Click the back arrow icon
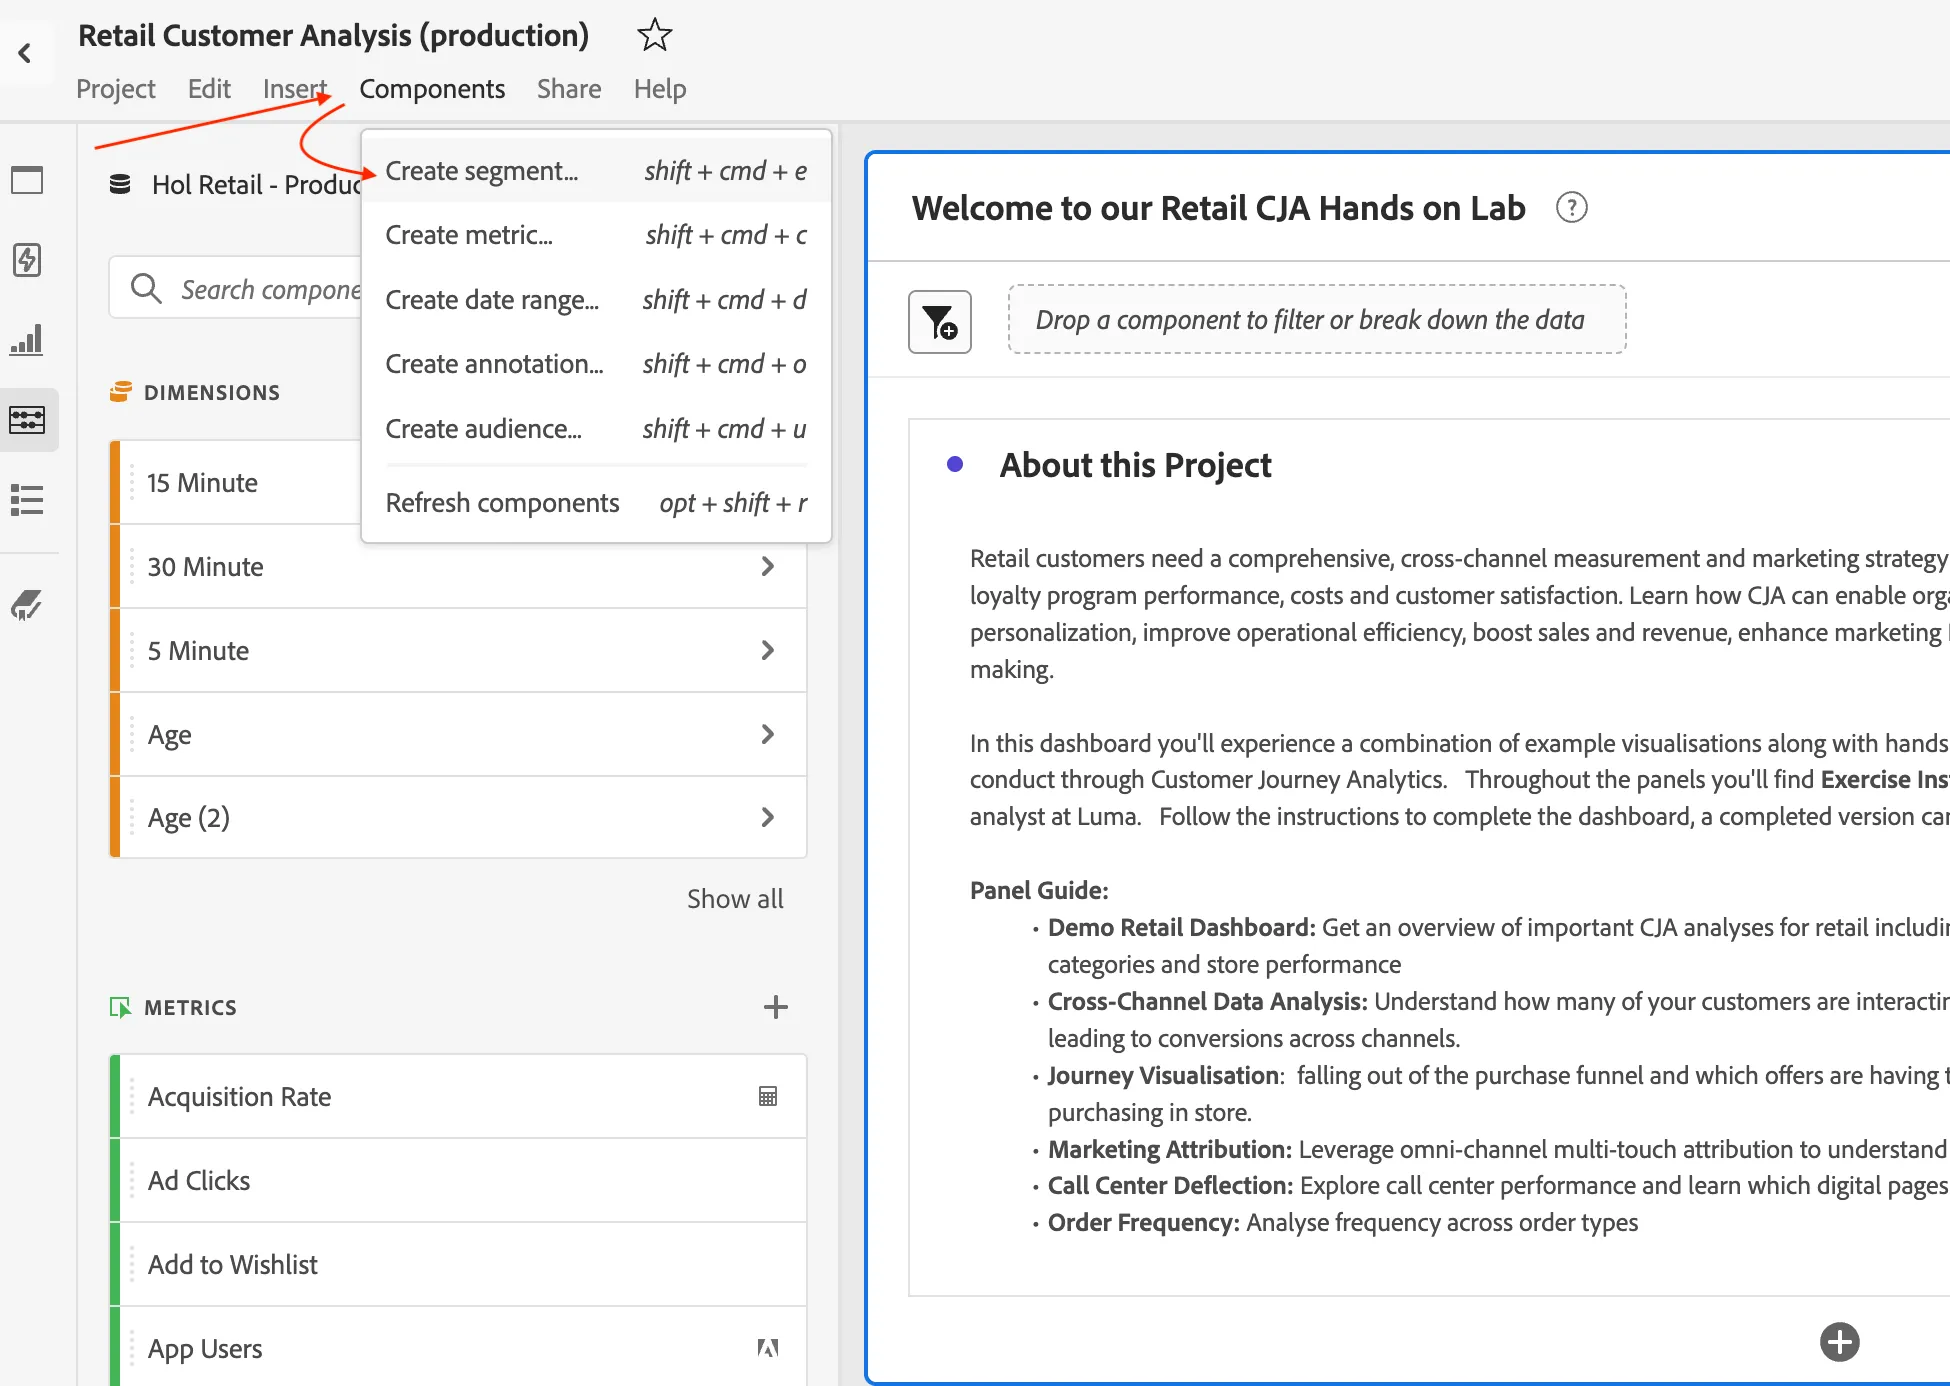The height and width of the screenshot is (1386, 1950). (25, 53)
